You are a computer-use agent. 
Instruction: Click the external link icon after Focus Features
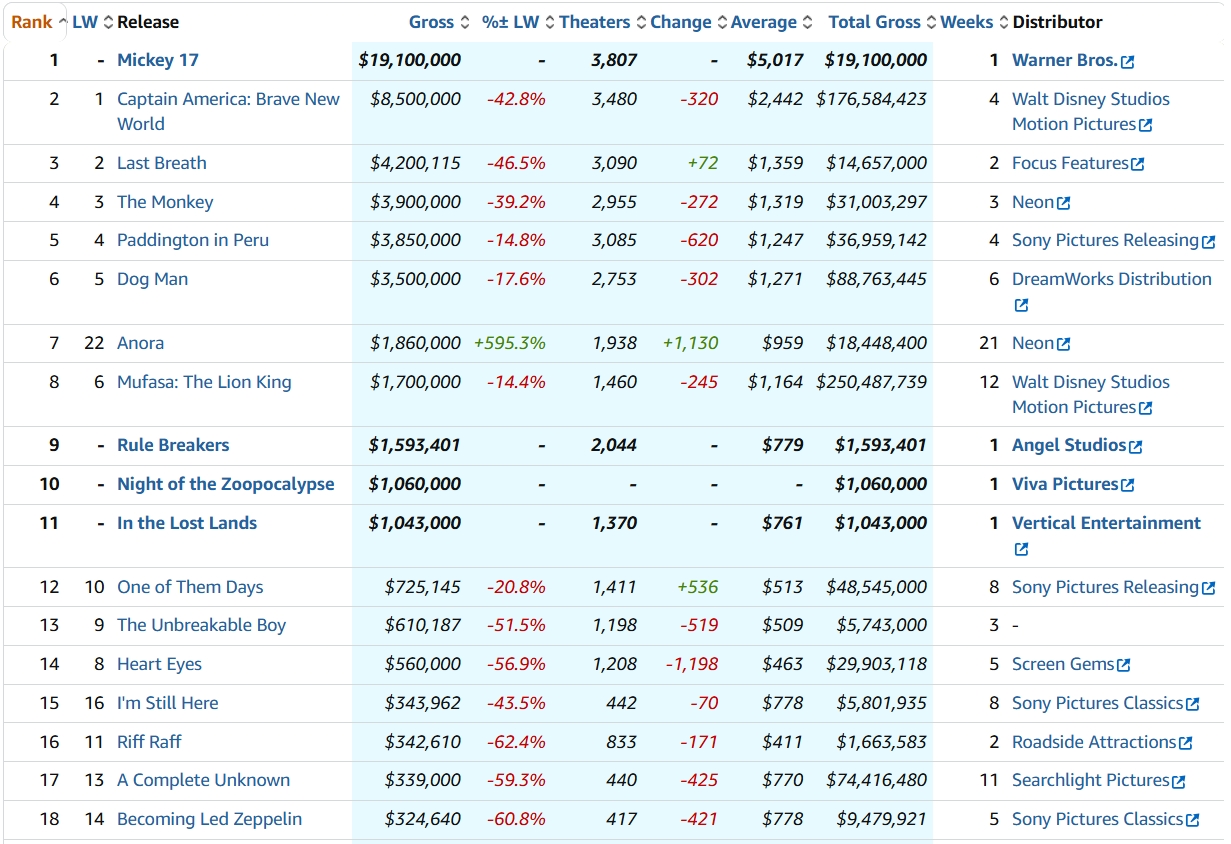[x=1137, y=164]
